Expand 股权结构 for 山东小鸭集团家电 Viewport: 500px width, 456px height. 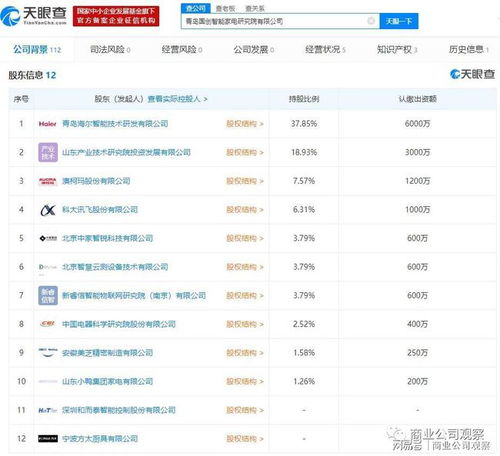pos(245,381)
